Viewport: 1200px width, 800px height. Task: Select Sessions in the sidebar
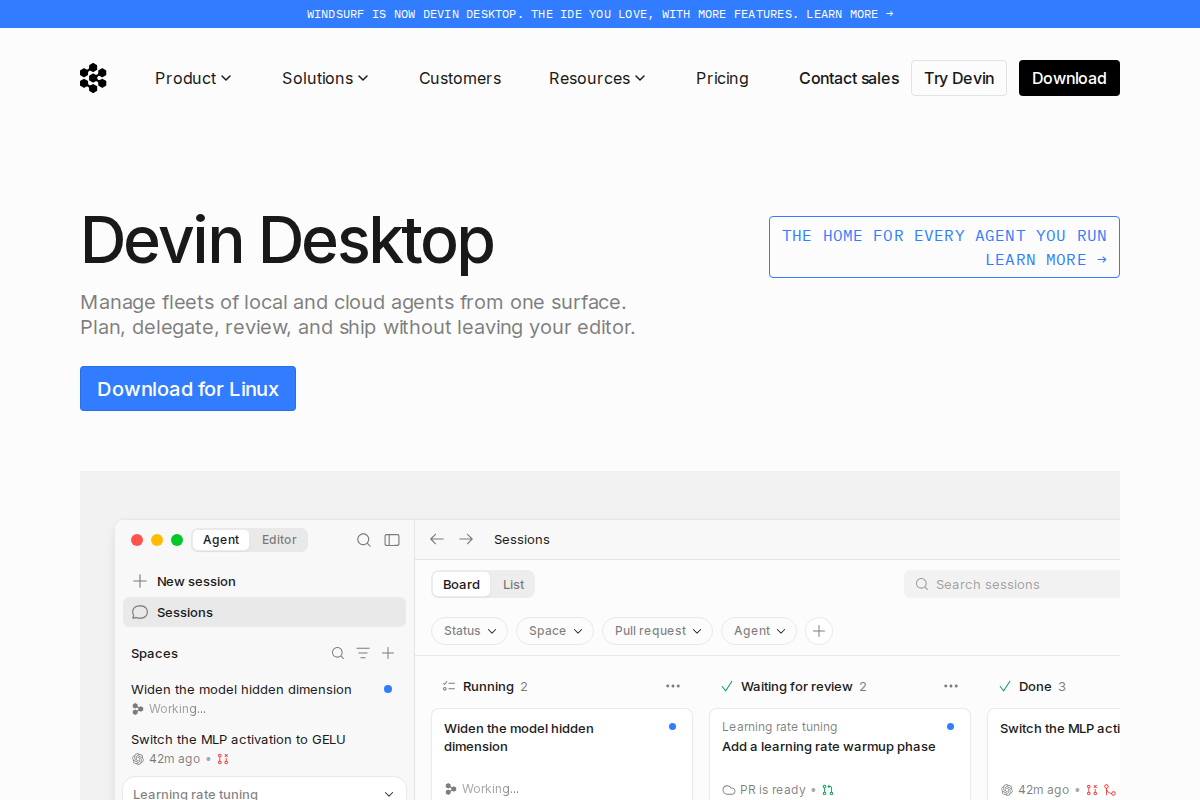point(264,612)
